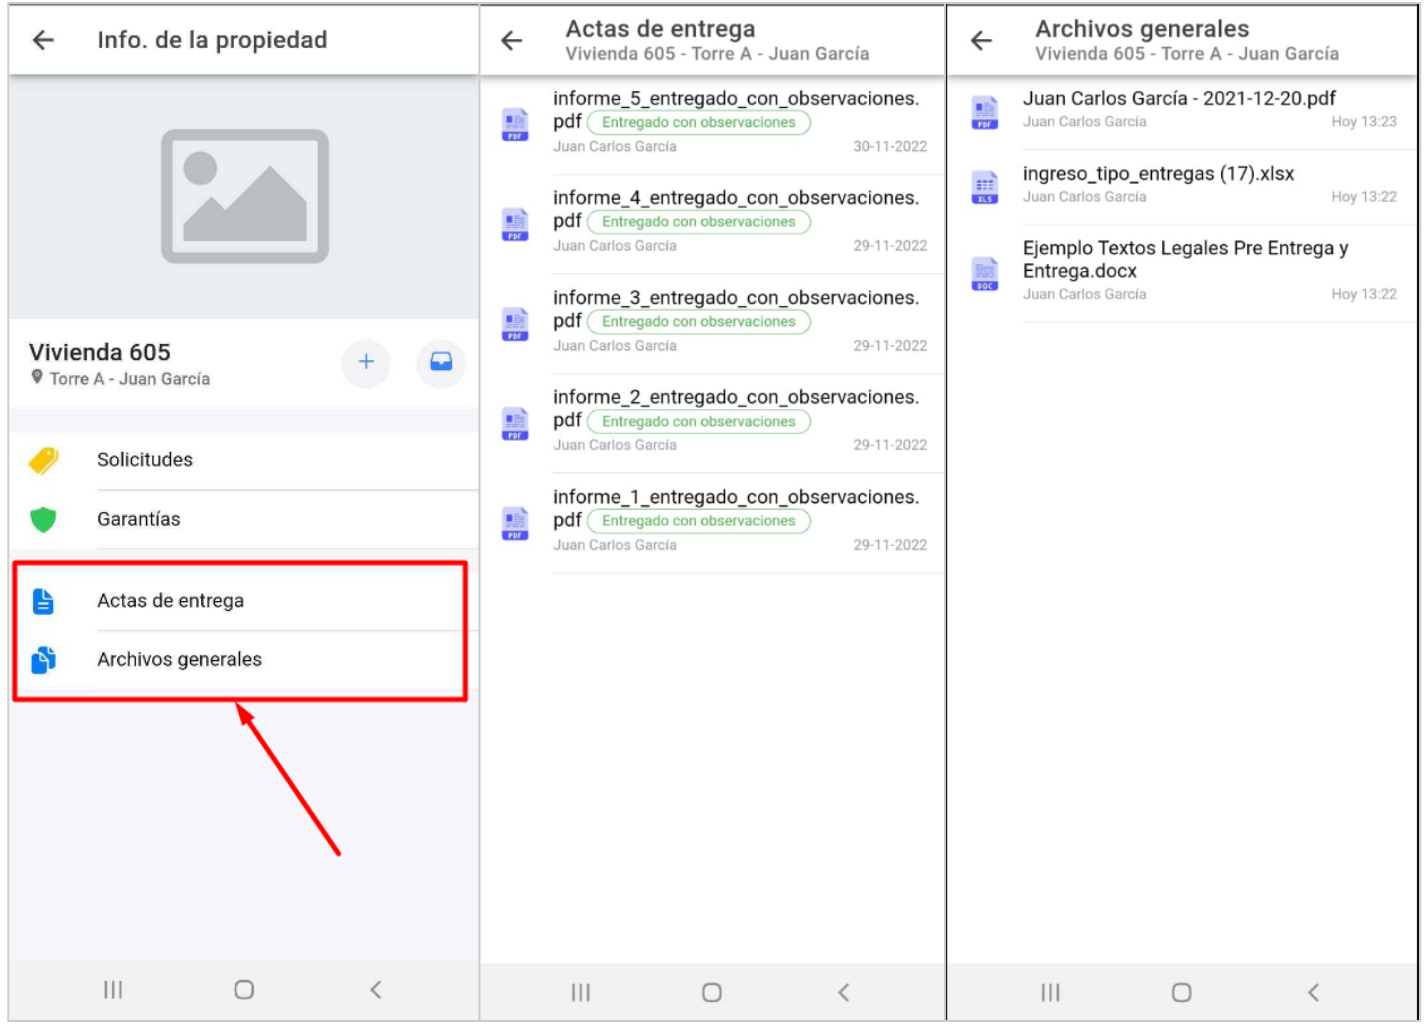Tap the property image placeholder
The image size is (1424, 1030).
(245, 196)
